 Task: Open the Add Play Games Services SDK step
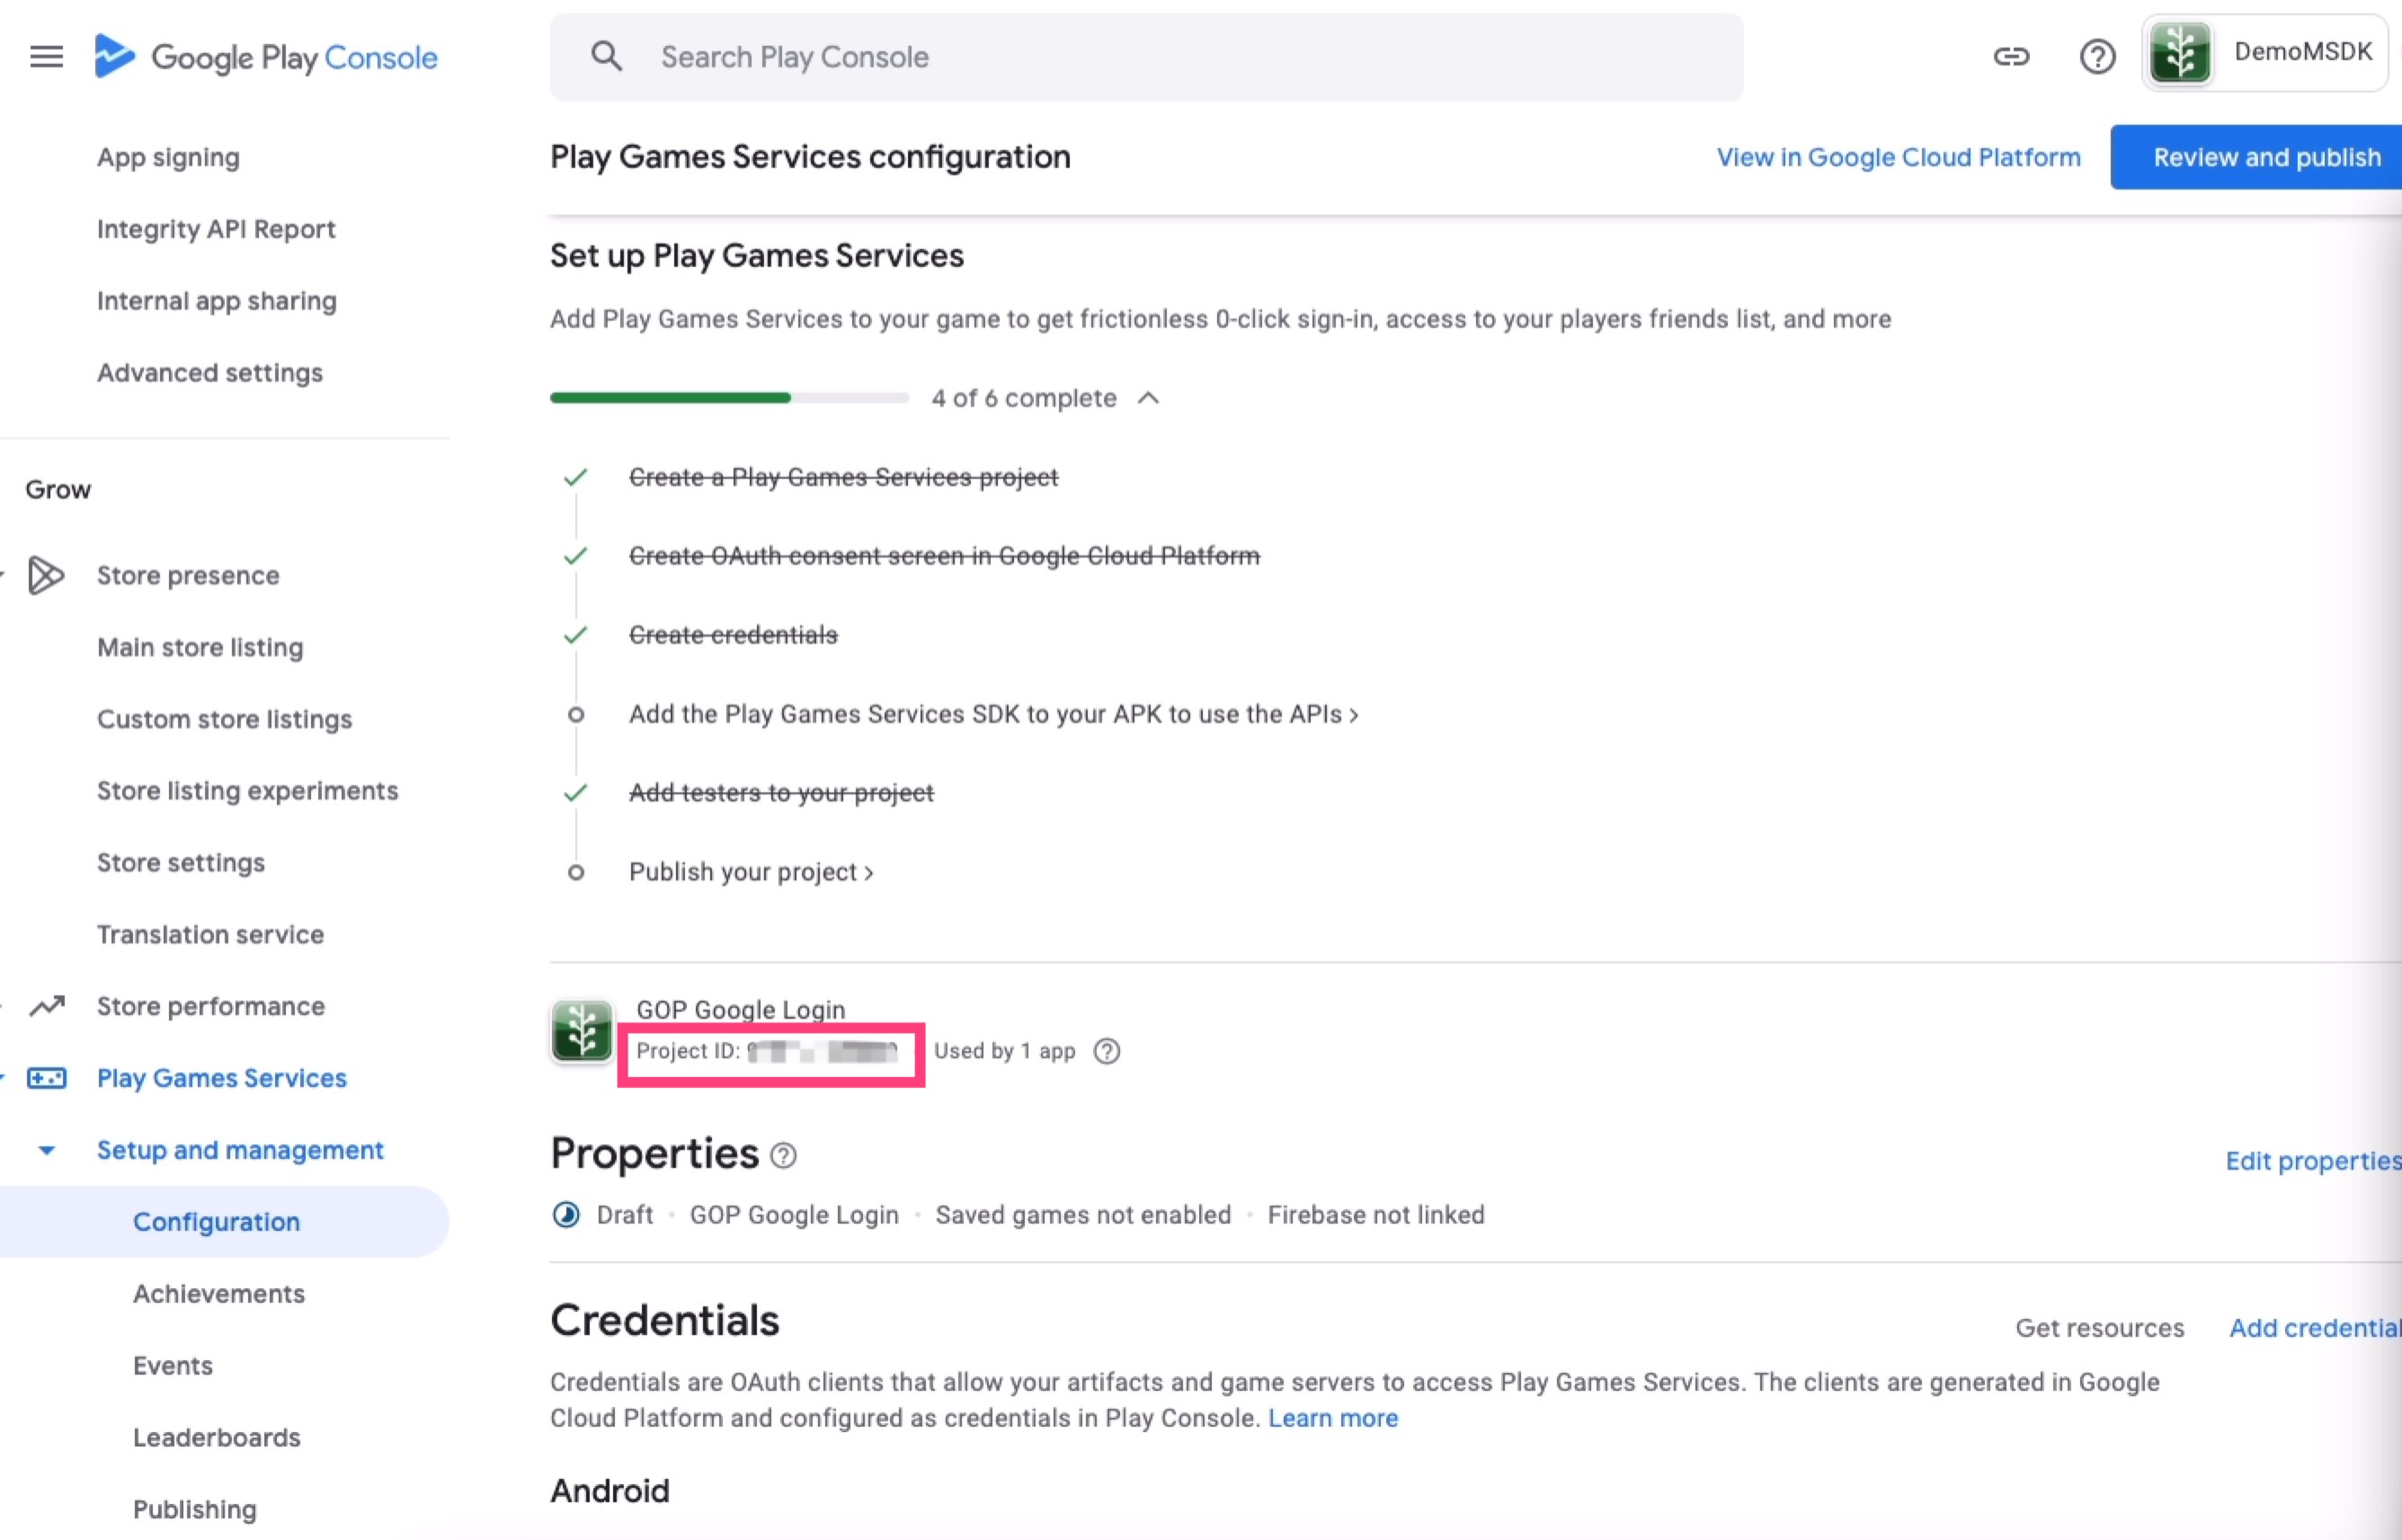(992, 714)
